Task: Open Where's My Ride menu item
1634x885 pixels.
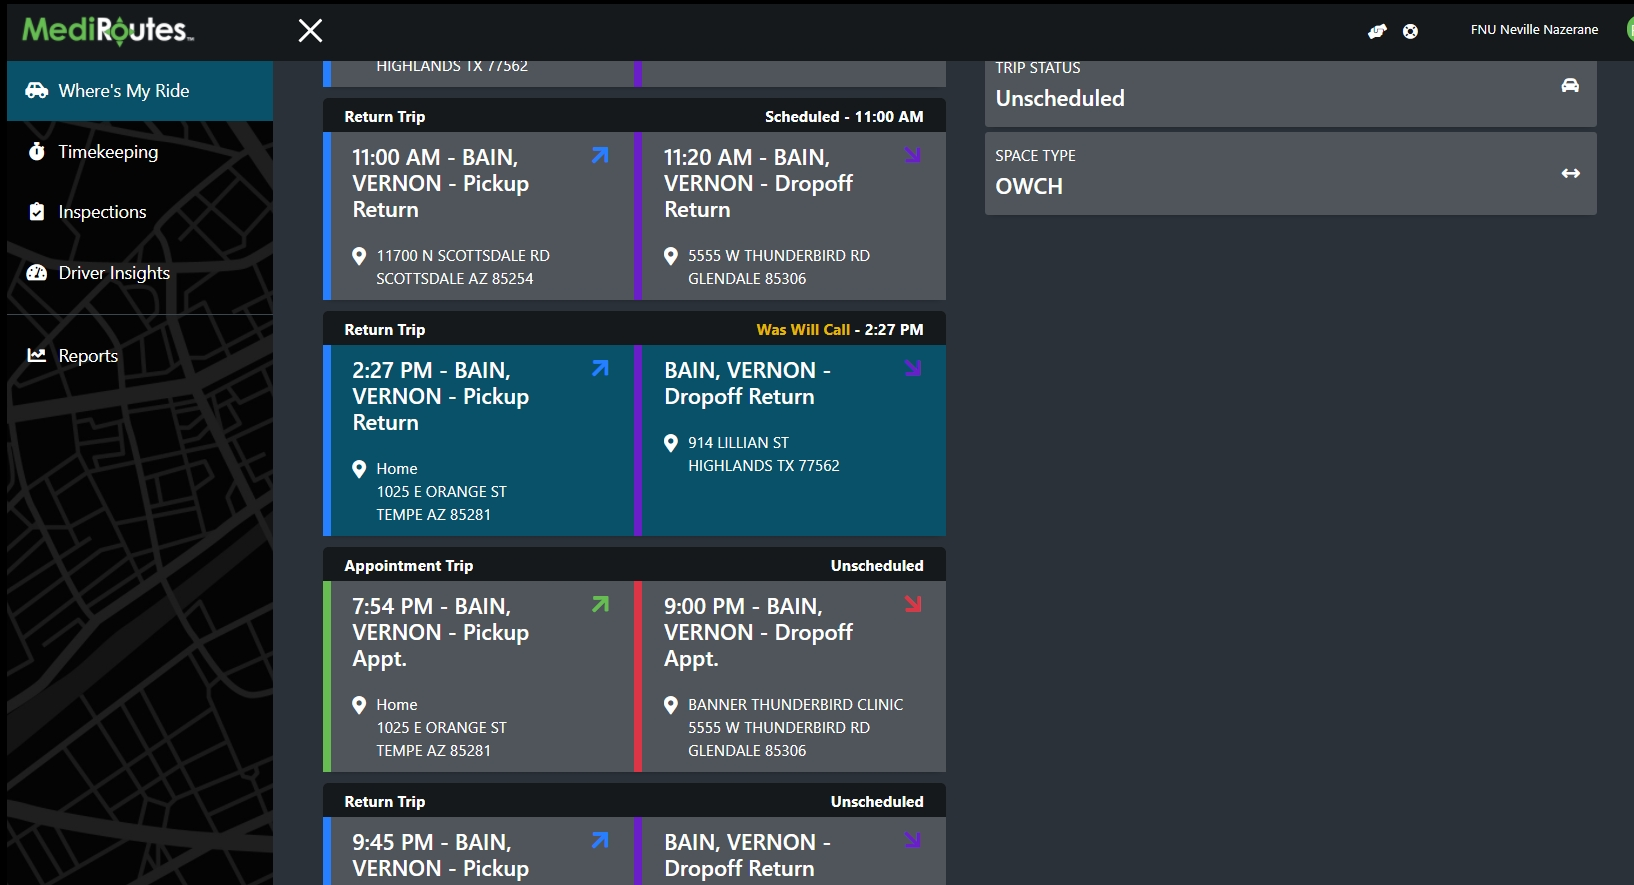Action: point(140,91)
